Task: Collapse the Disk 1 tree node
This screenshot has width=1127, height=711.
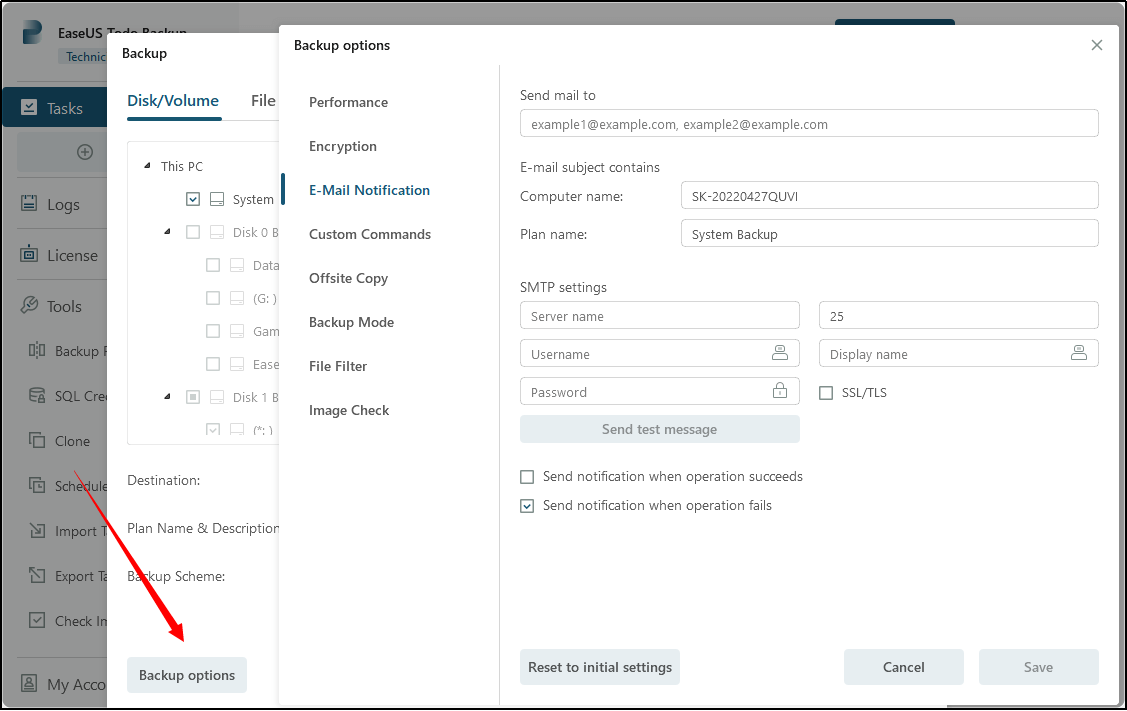Action: (167, 397)
